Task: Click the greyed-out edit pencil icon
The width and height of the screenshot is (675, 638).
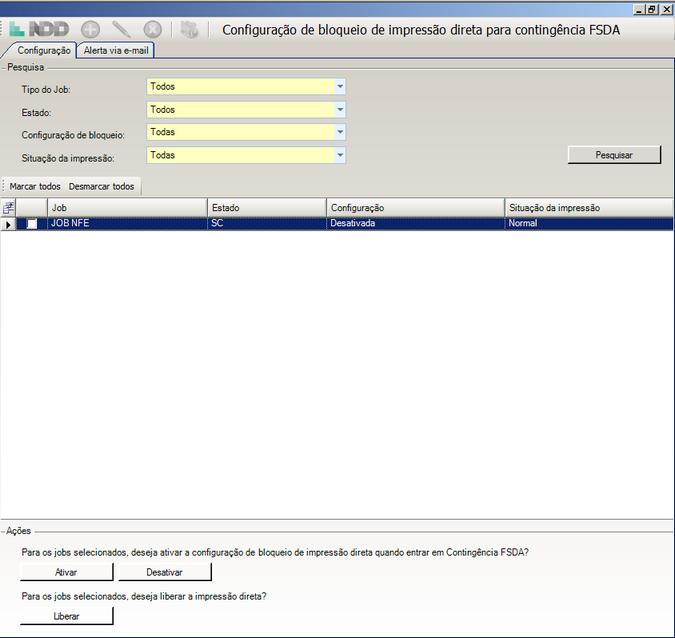Action: (x=121, y=30)
